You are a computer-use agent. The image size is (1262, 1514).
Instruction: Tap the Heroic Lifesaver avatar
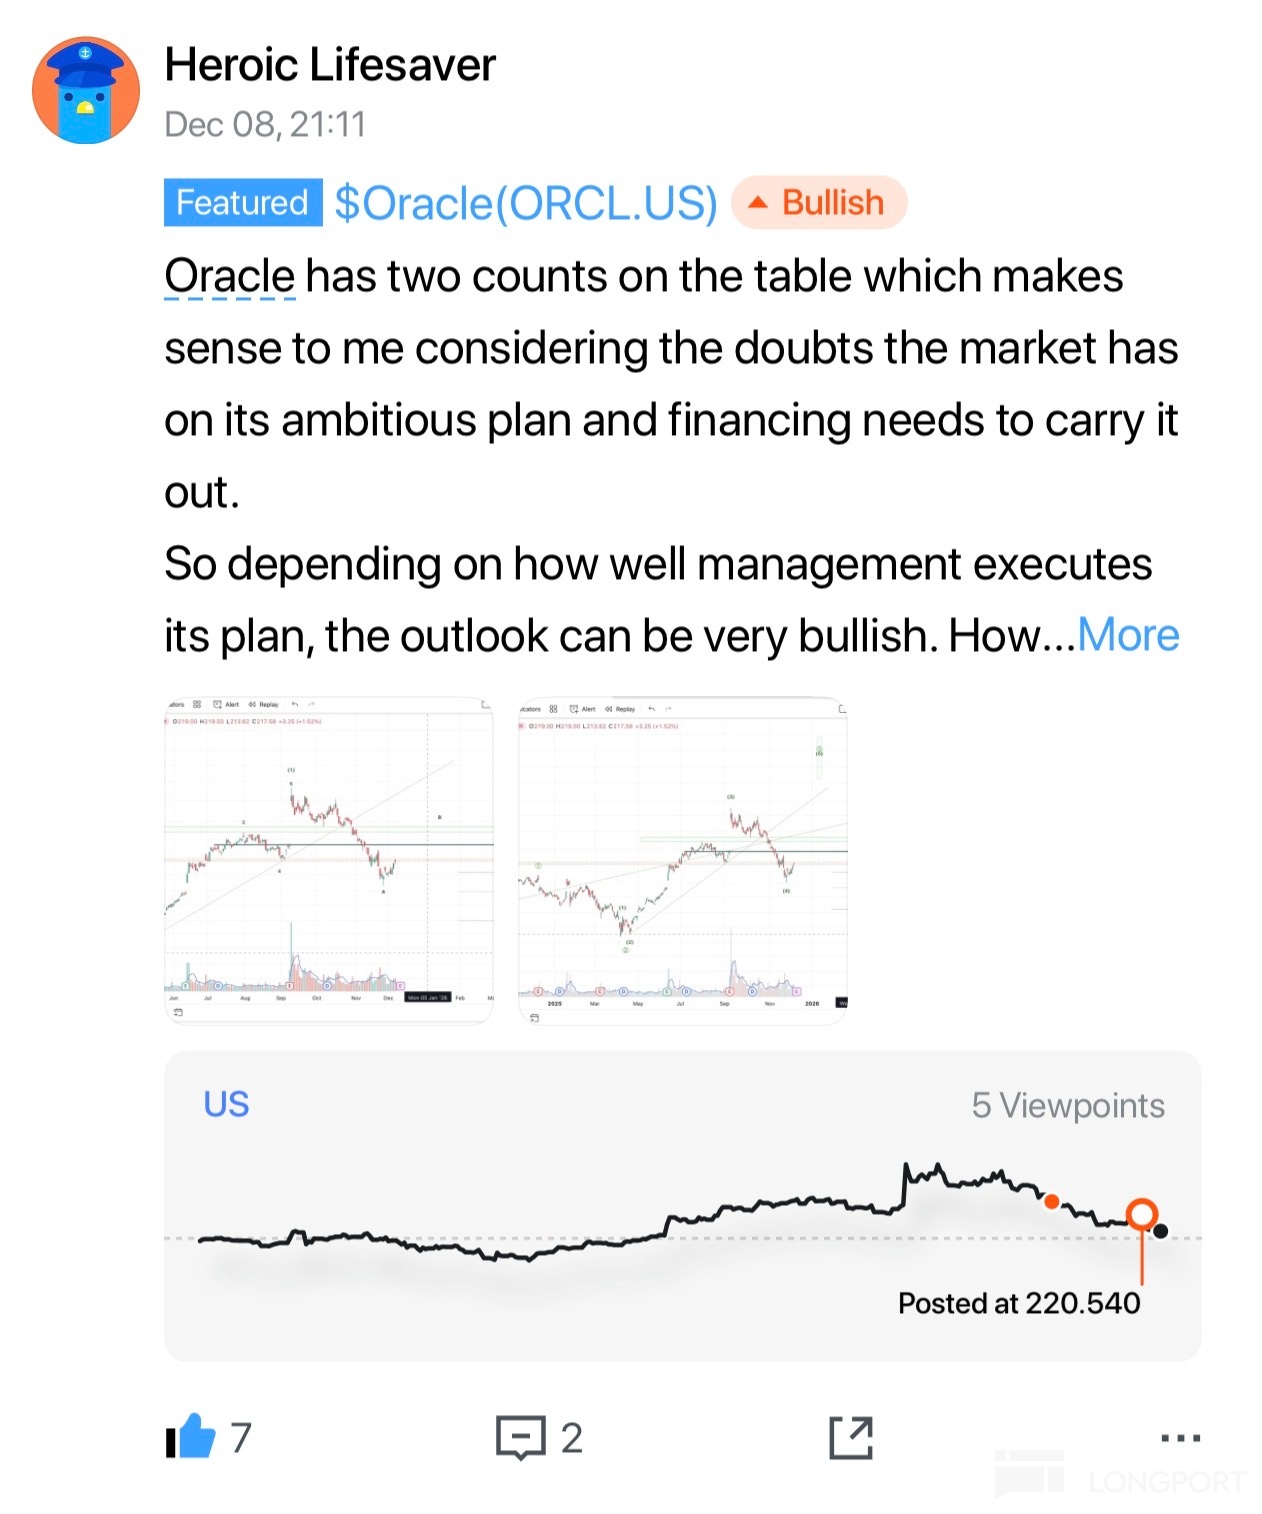[x=86, y=91]
